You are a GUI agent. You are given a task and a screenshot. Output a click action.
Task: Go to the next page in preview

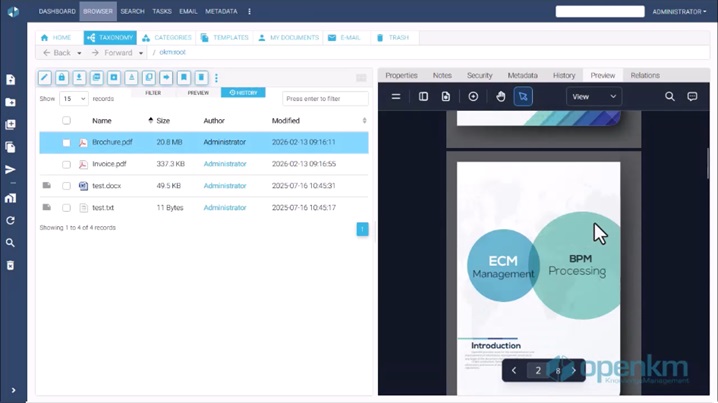(x=573, y=370)
